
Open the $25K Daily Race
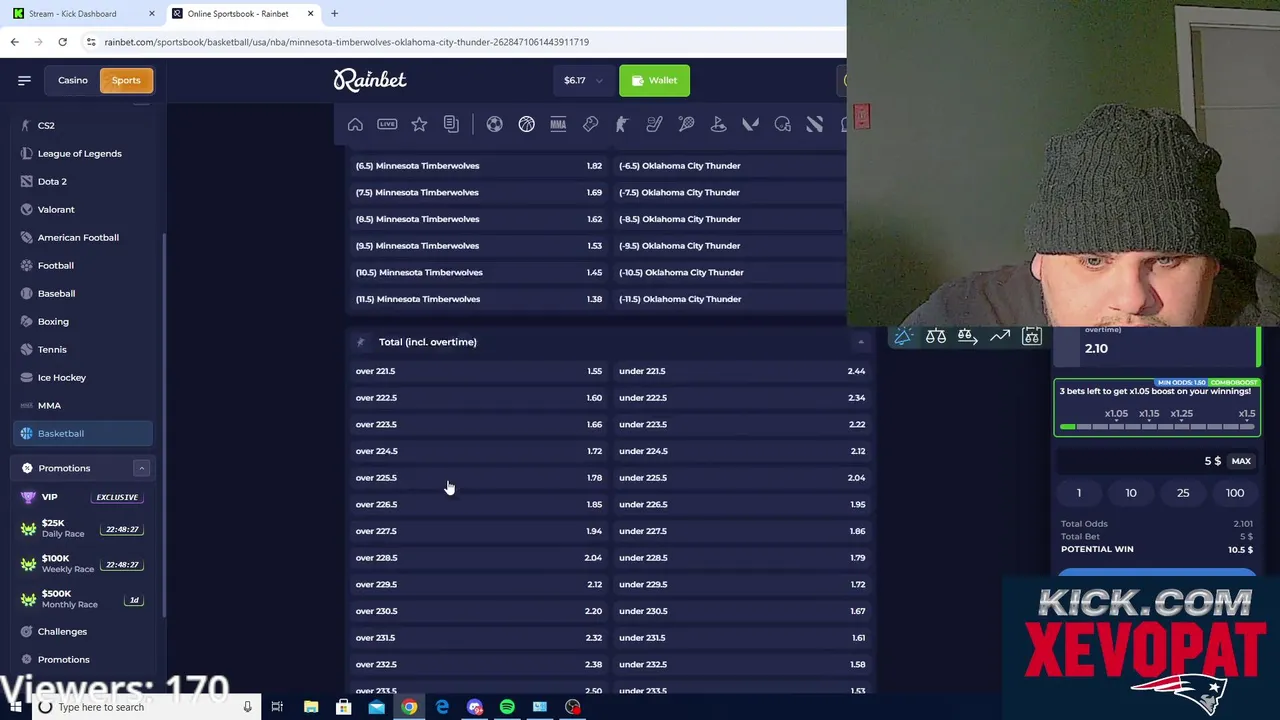[x=83, y=528]
